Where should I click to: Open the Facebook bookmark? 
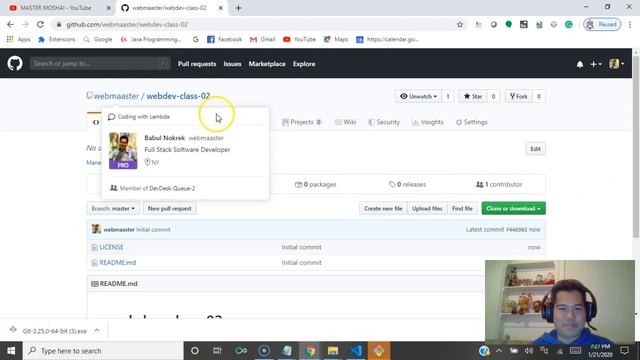pos(224,40)
